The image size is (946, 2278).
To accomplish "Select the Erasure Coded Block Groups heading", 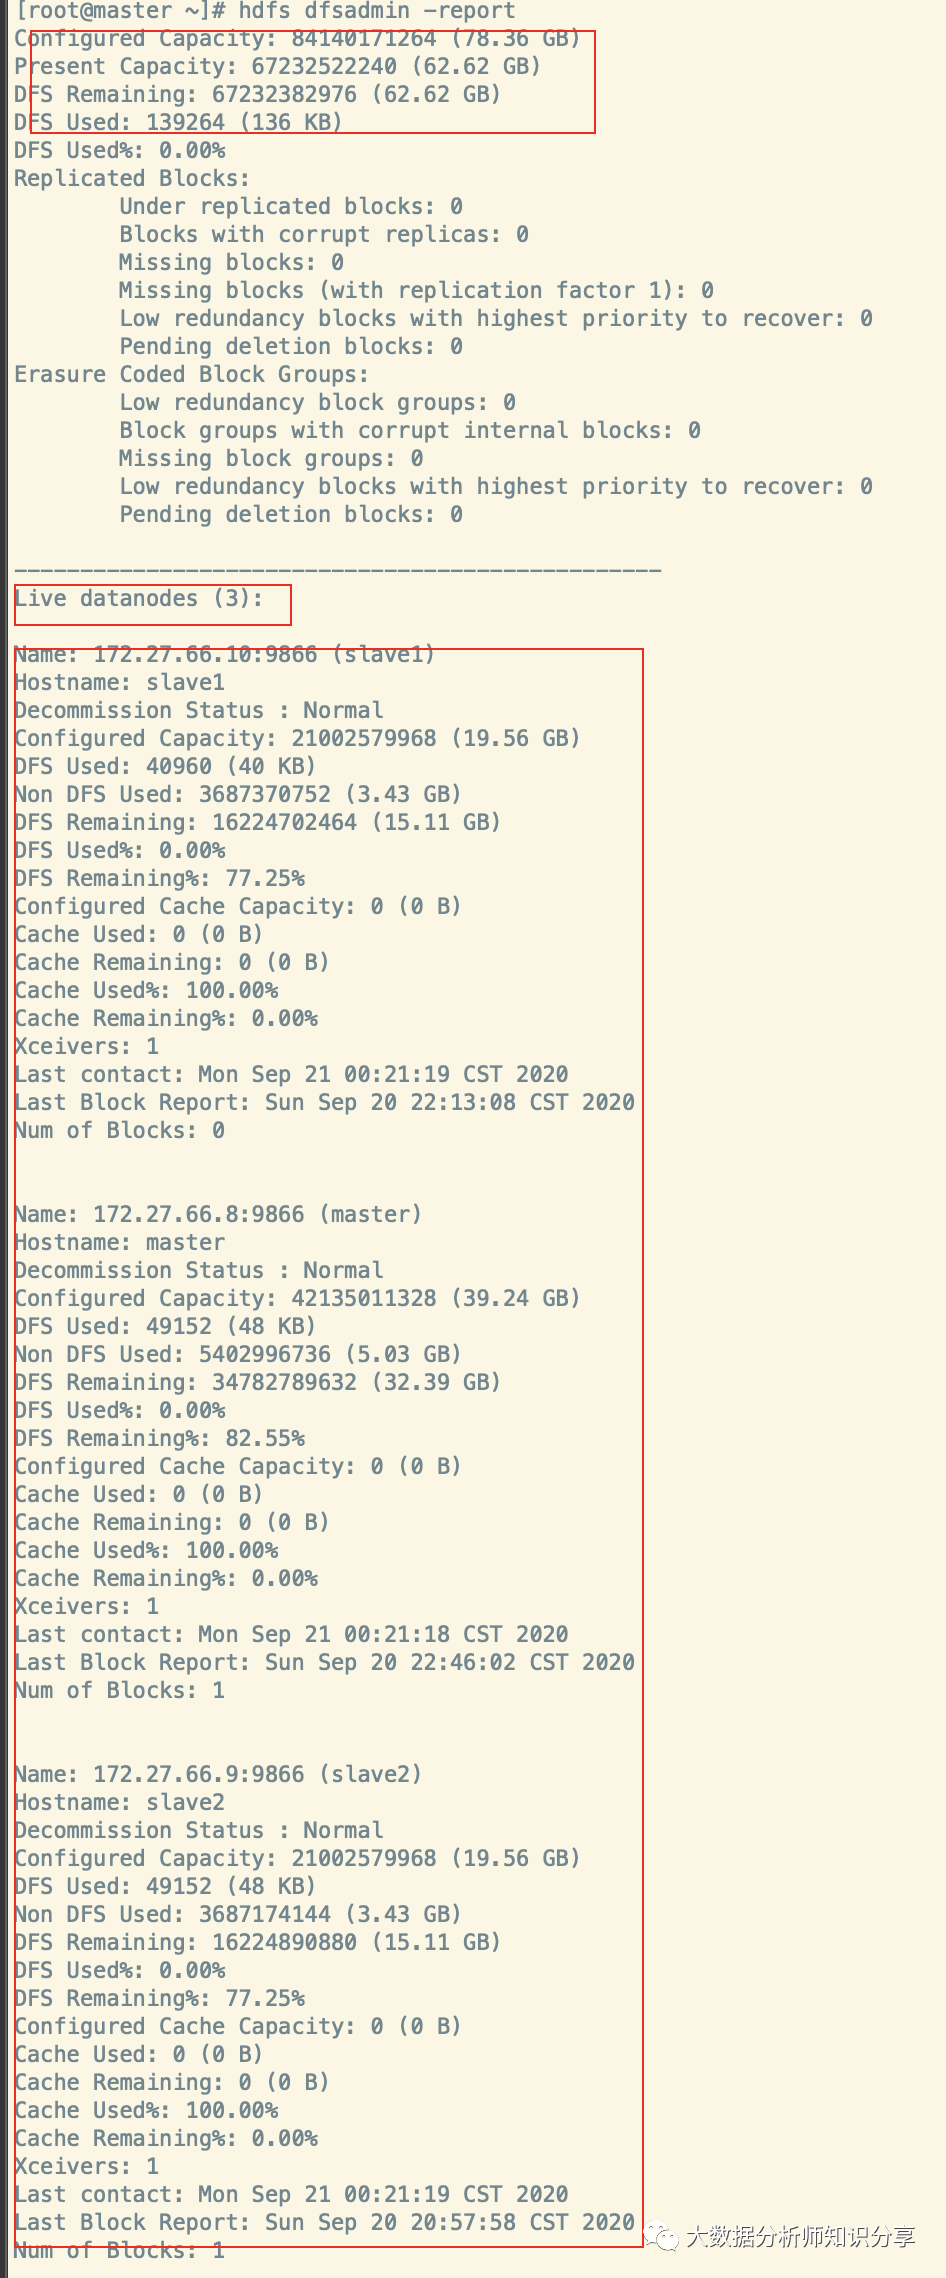I will point(191,374).
